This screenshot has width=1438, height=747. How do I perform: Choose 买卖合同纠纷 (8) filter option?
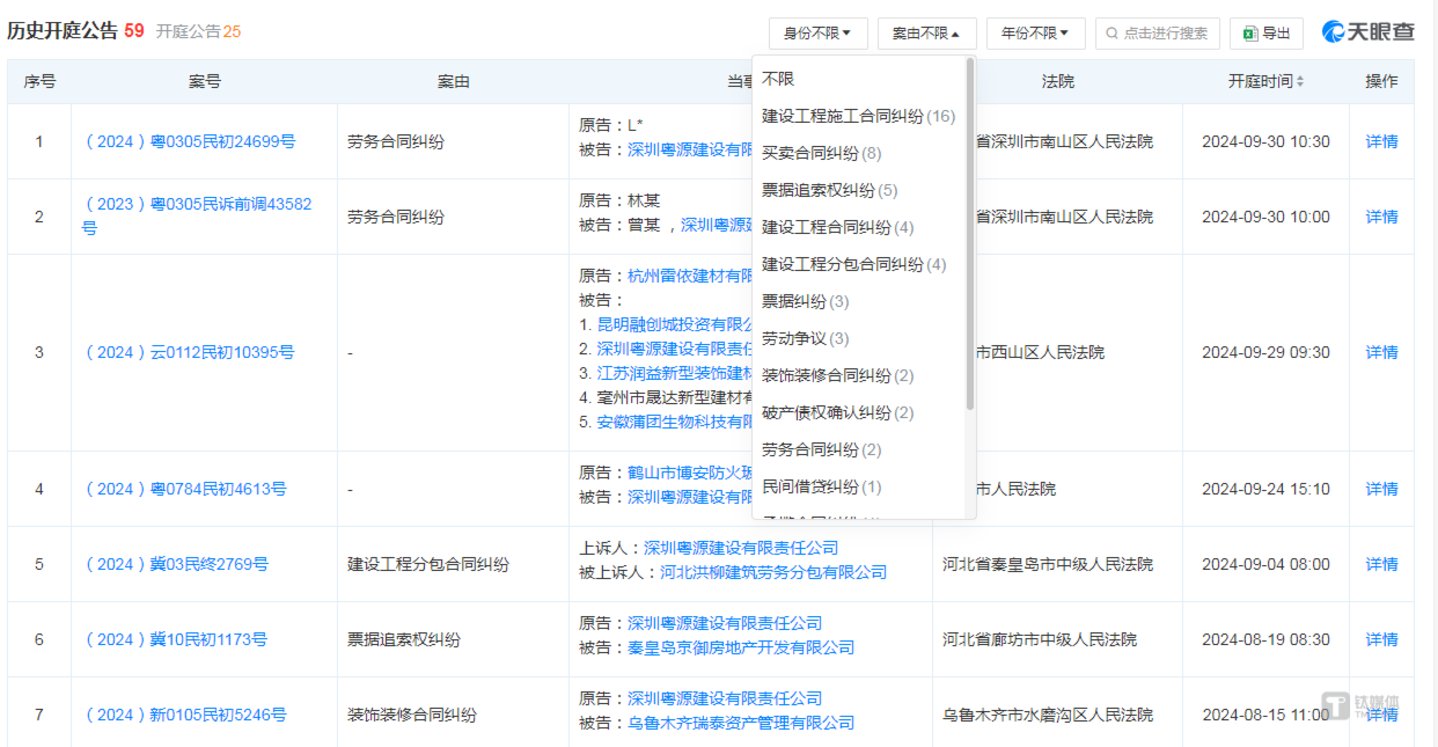820,153
